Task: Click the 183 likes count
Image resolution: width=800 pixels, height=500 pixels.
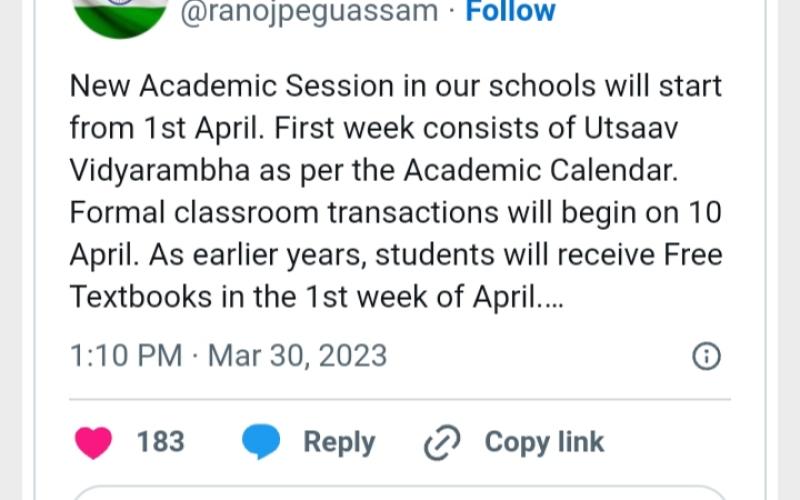Action: point(161,442)
